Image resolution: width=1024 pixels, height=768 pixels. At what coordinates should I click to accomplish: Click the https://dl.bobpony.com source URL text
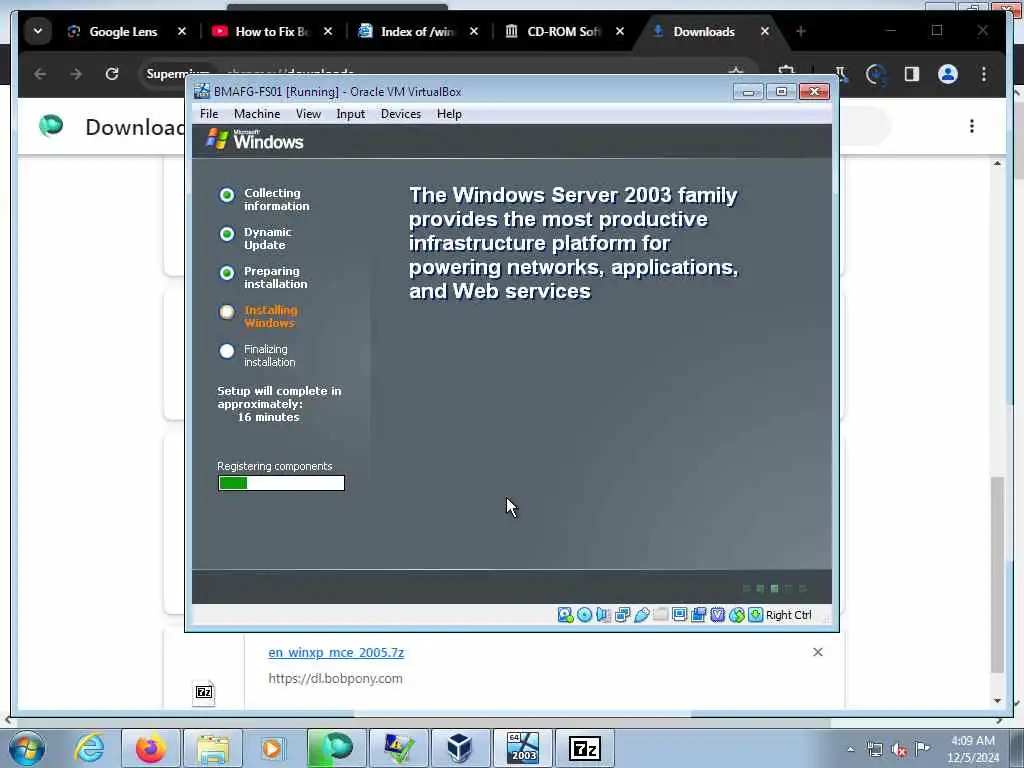(x=335, y=679)
